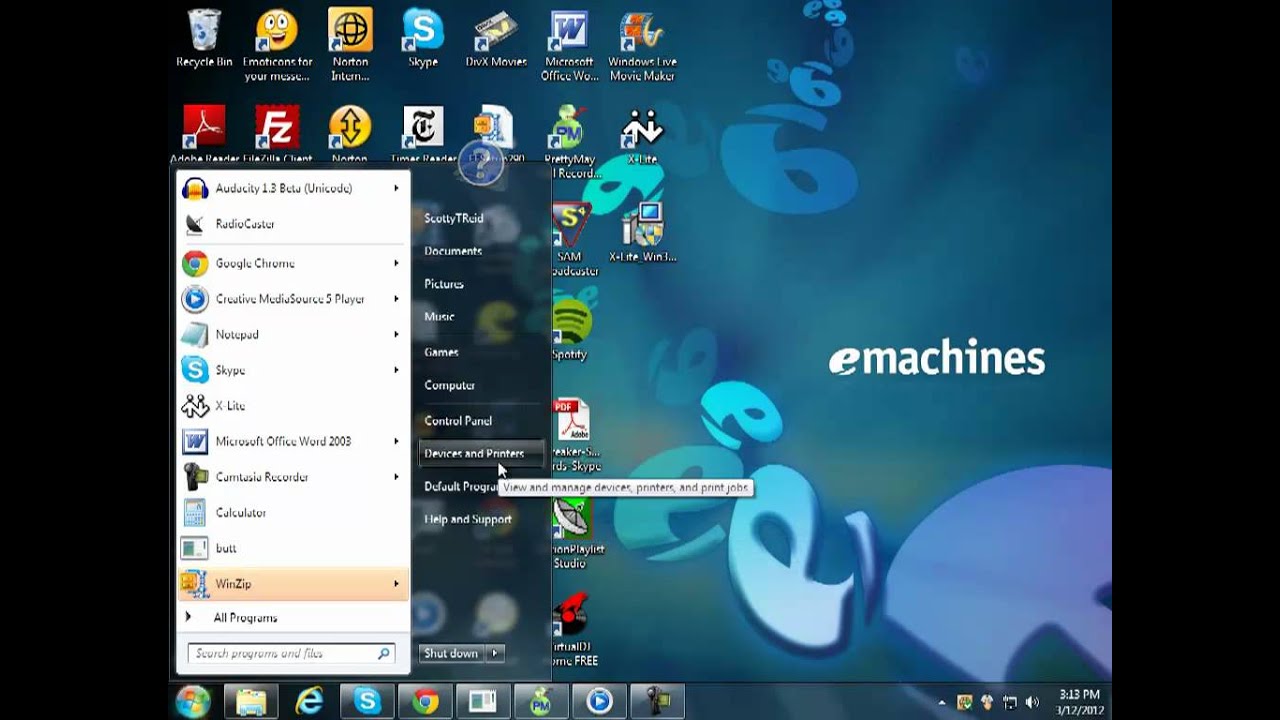Open Shut down options arrow
The height and width of the screenshot is (720, 1280).
(x=495, y=653)
